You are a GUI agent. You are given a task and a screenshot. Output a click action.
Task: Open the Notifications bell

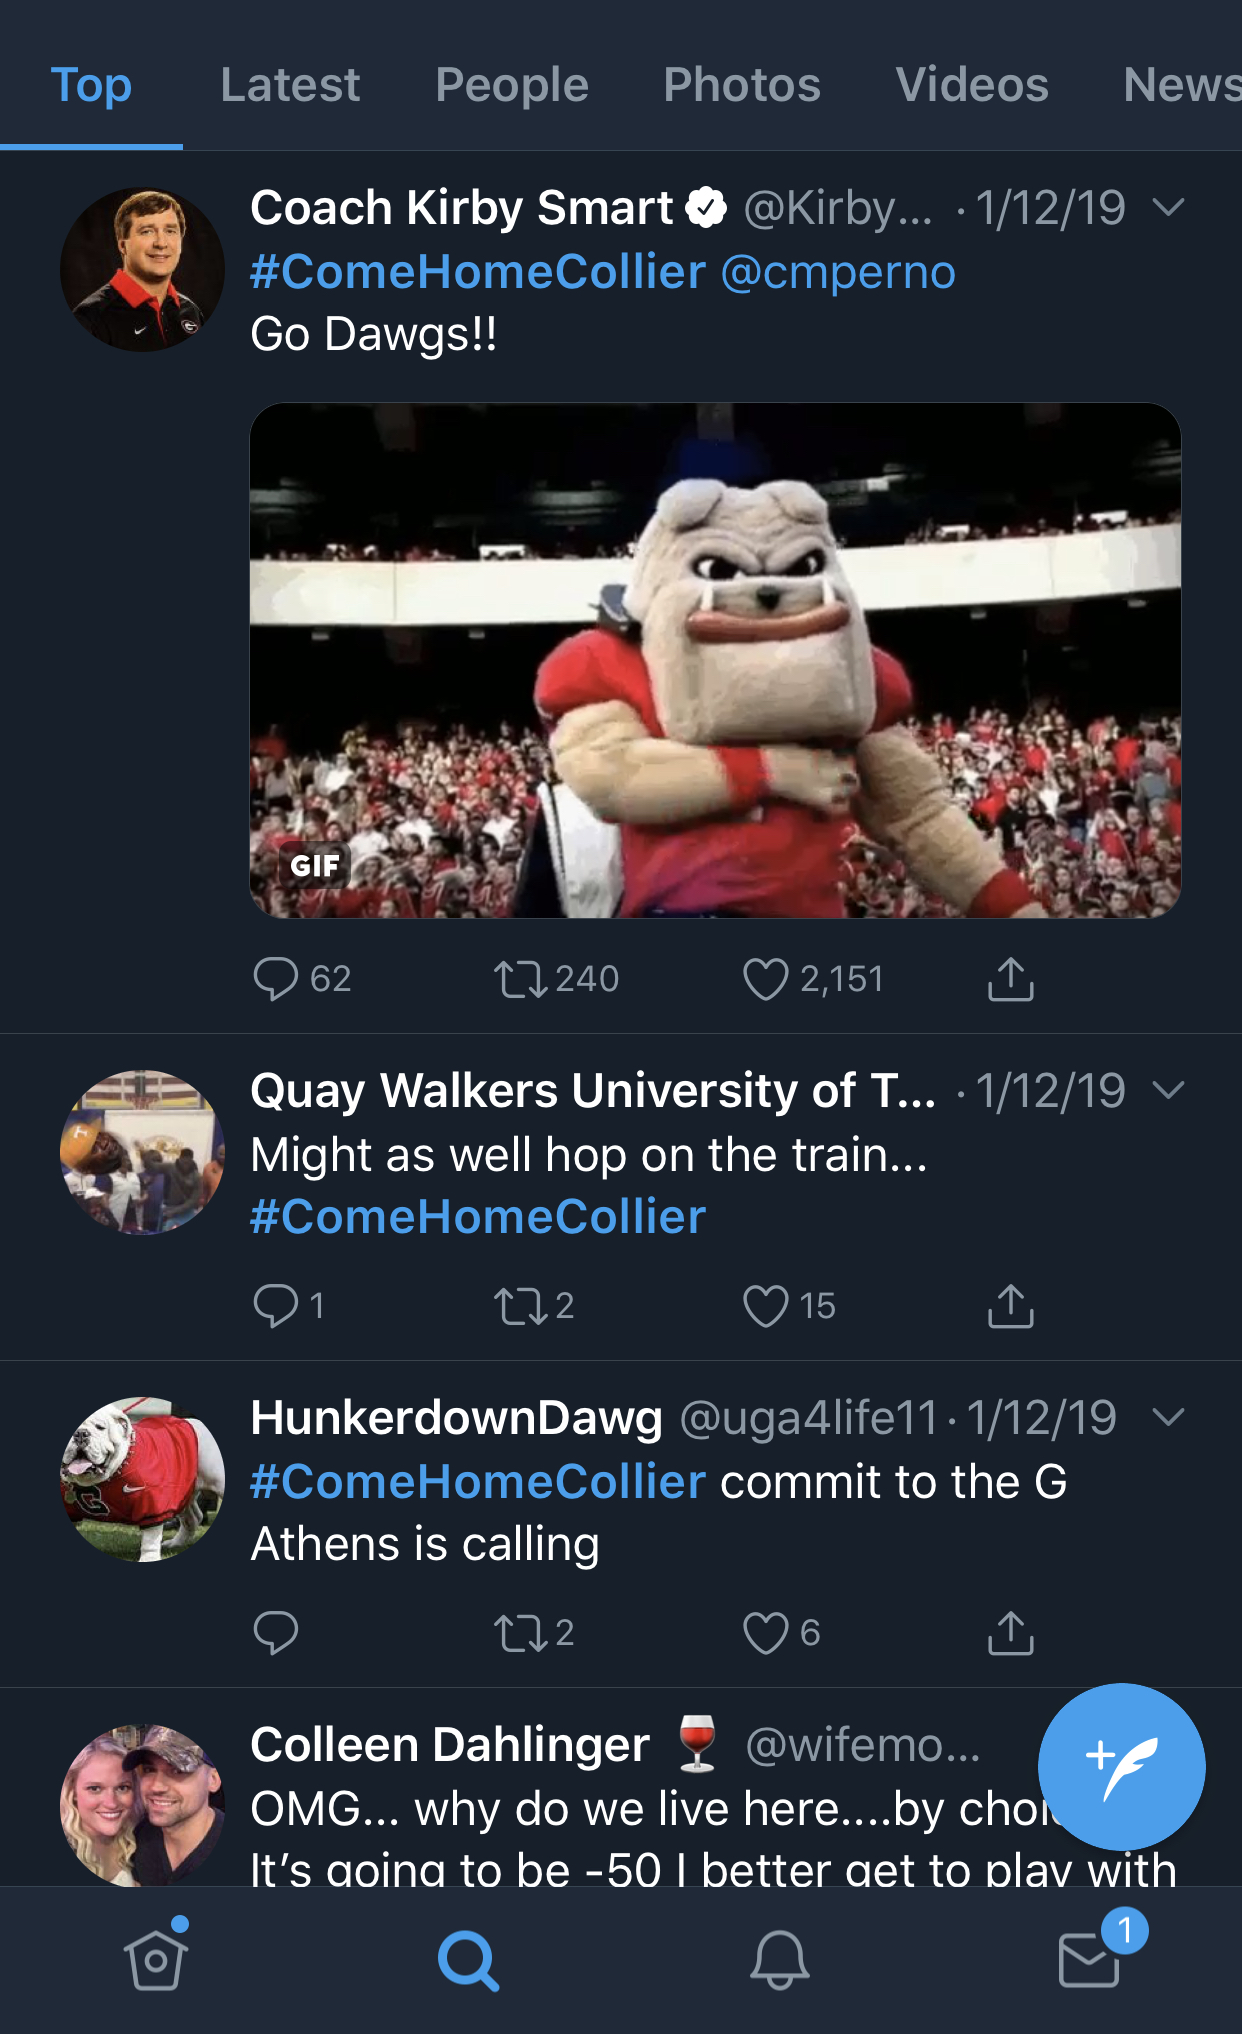pyautogui.click(x=779, y=1959)
